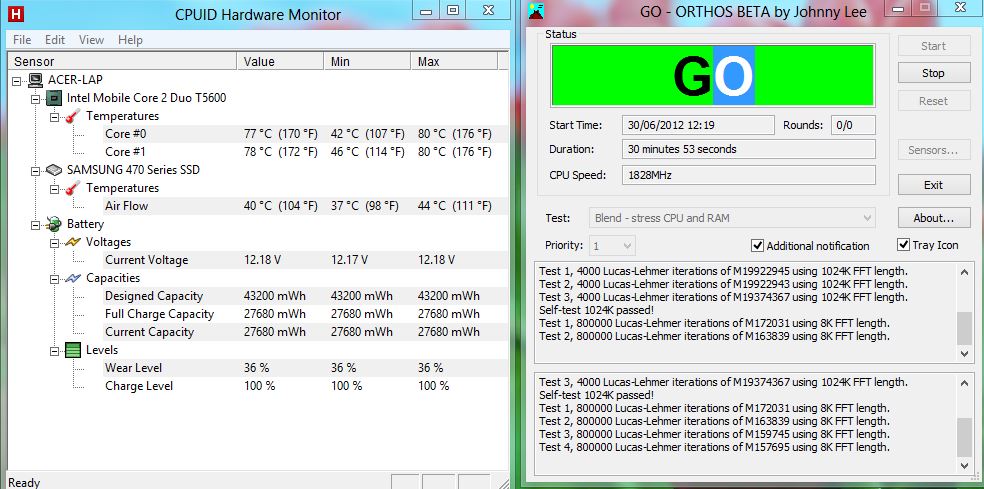
Task: Click the Start Time field
Action: [698, 125]
